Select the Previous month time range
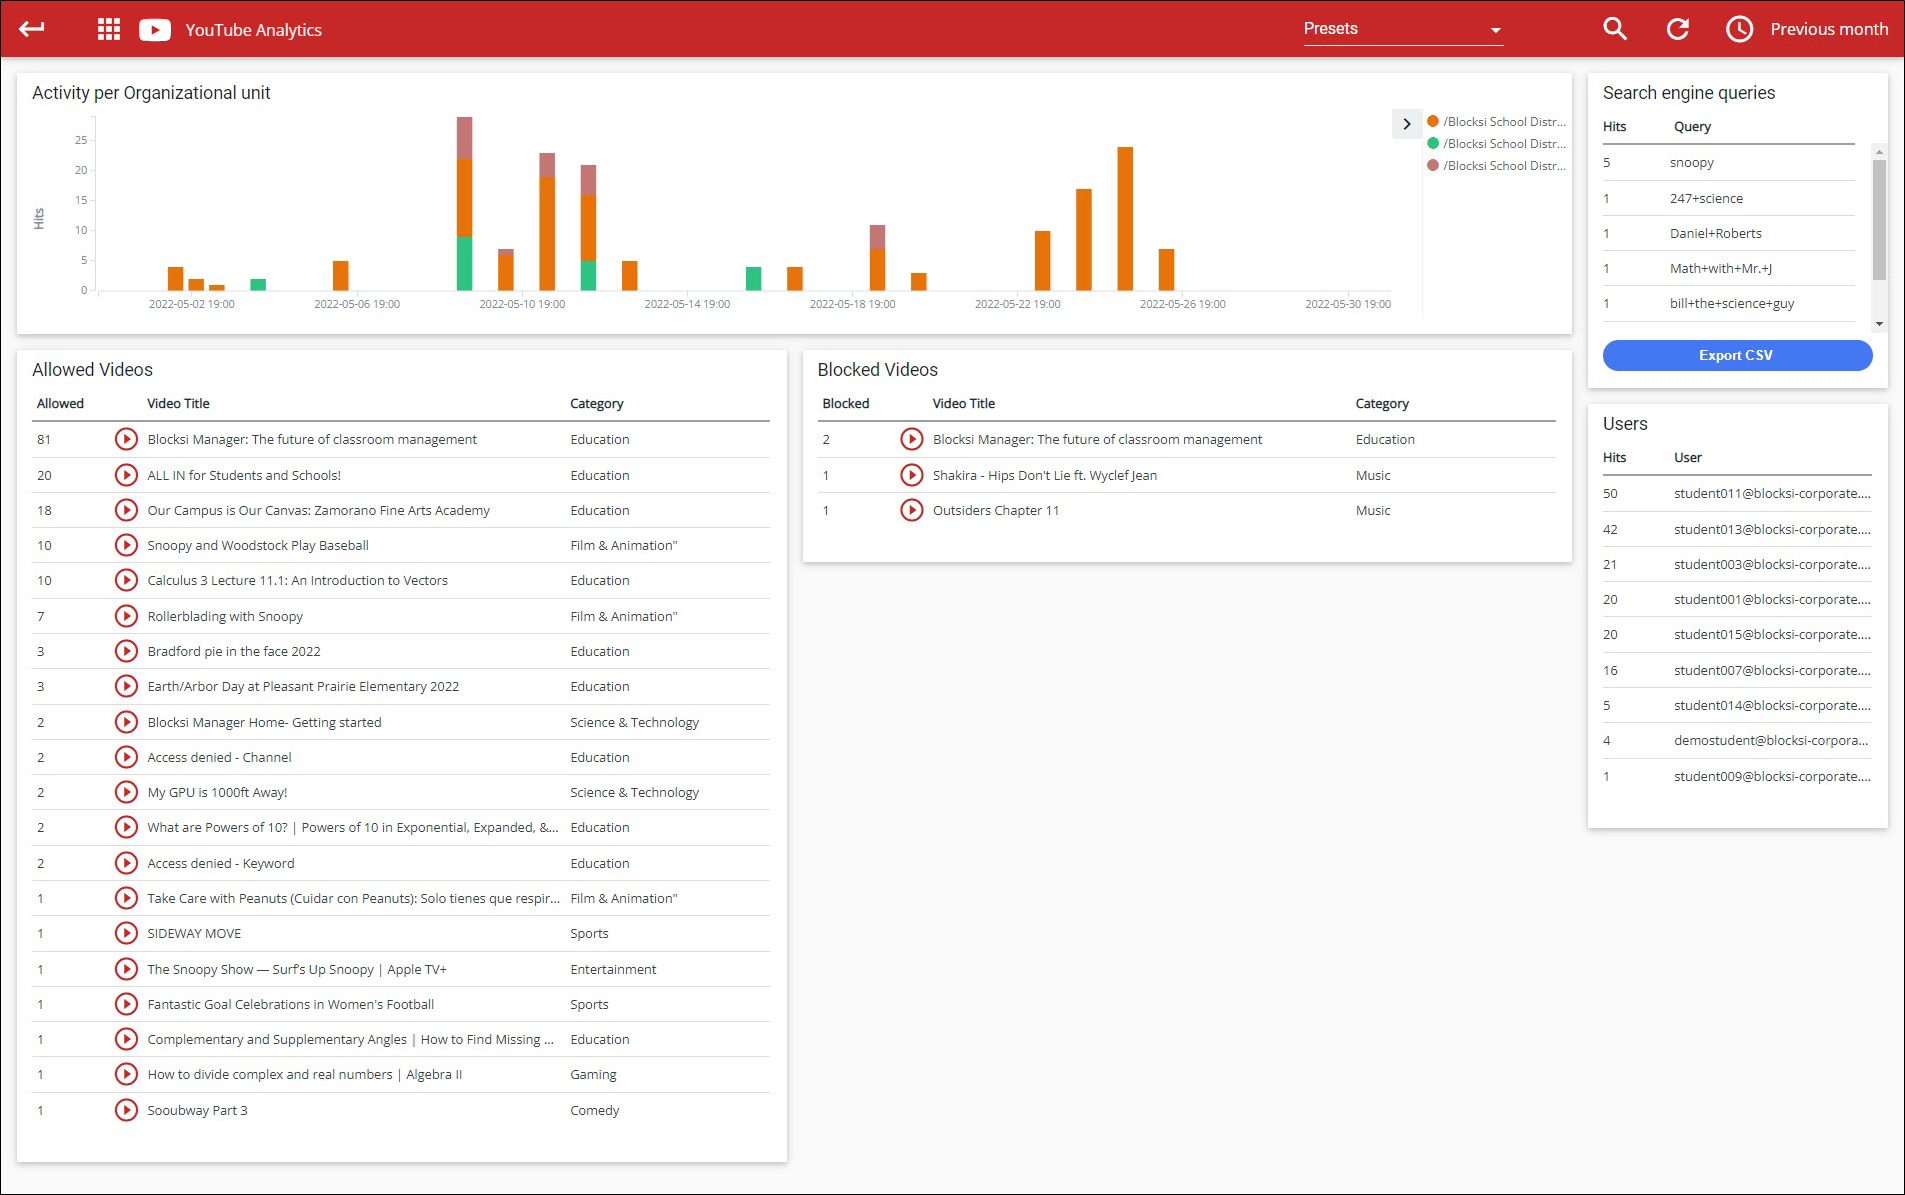 coord(1829,29)
